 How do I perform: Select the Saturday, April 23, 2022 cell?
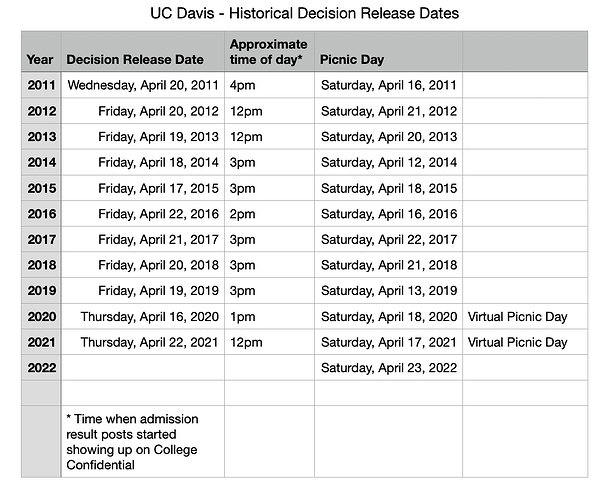(389, 368)
